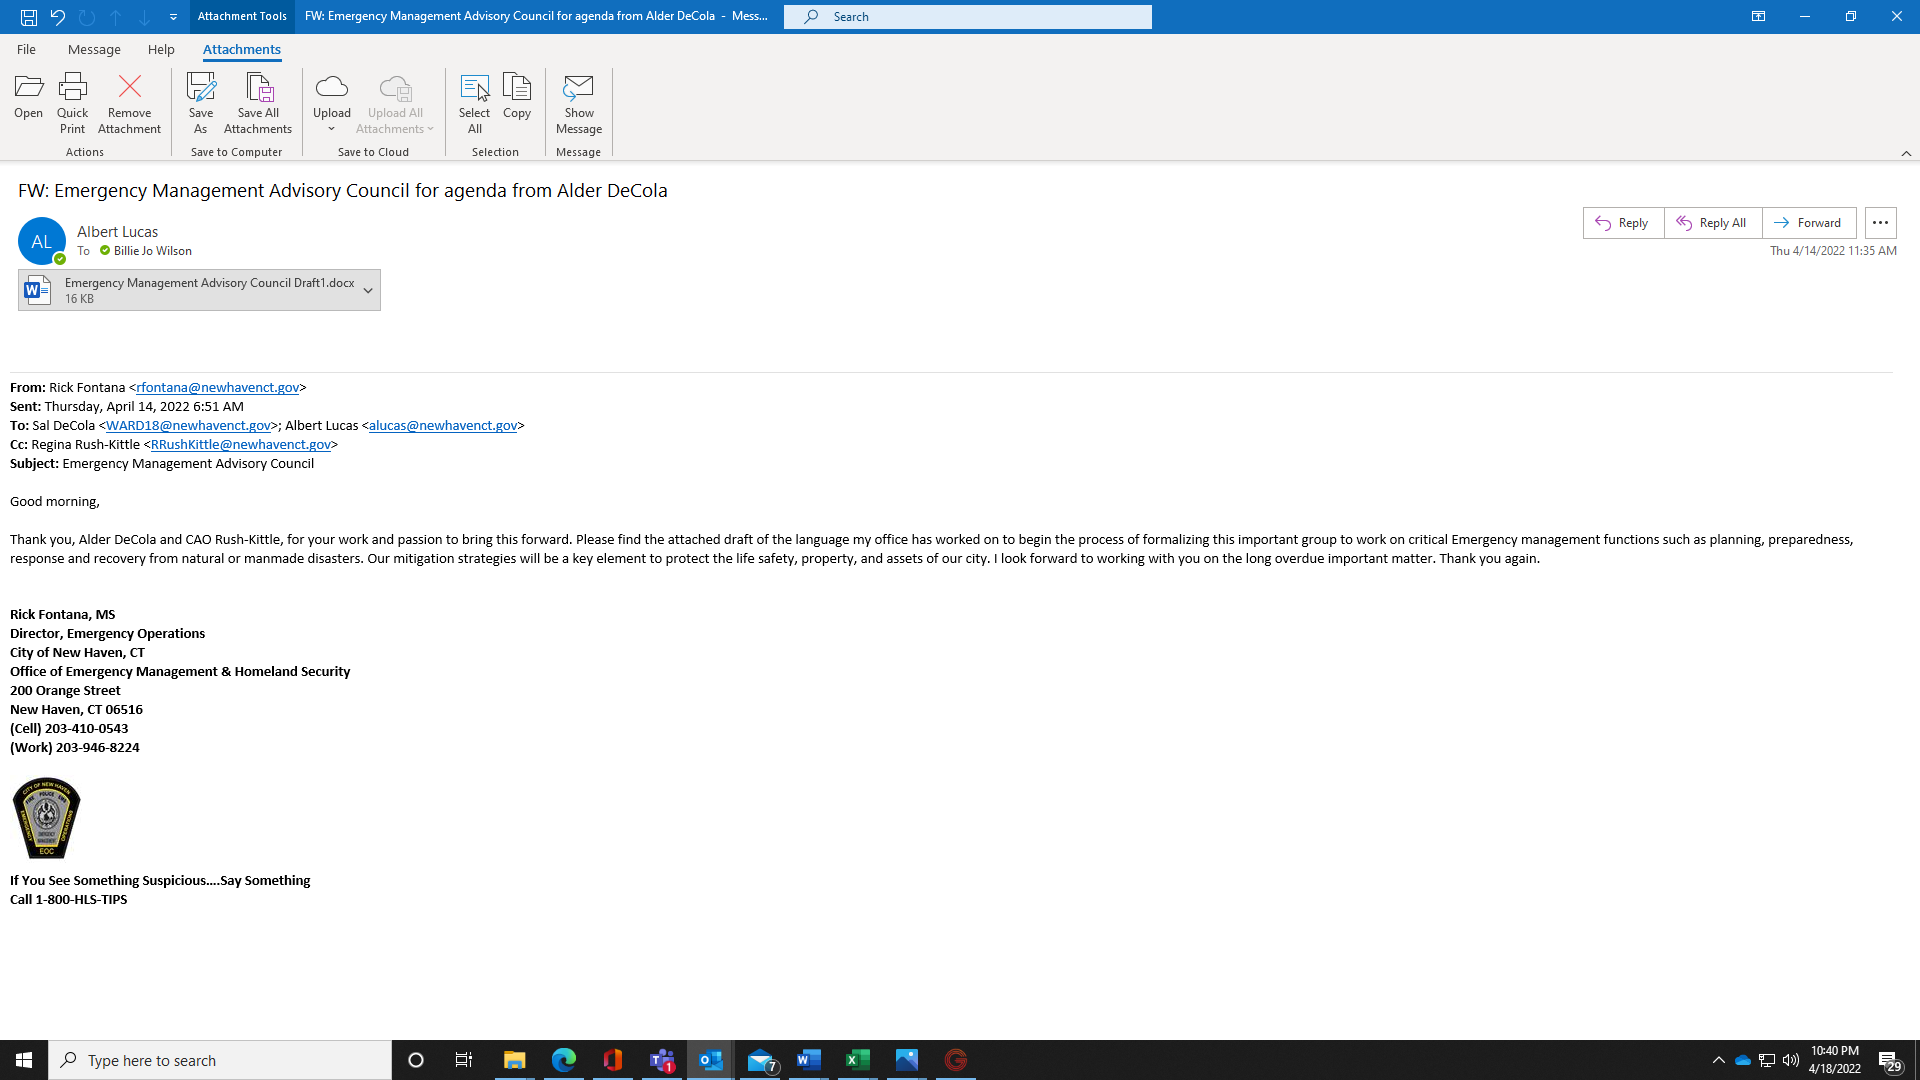
Task: Open the docx attachment dropdown chevron
Action: click(x=368, y=290)
